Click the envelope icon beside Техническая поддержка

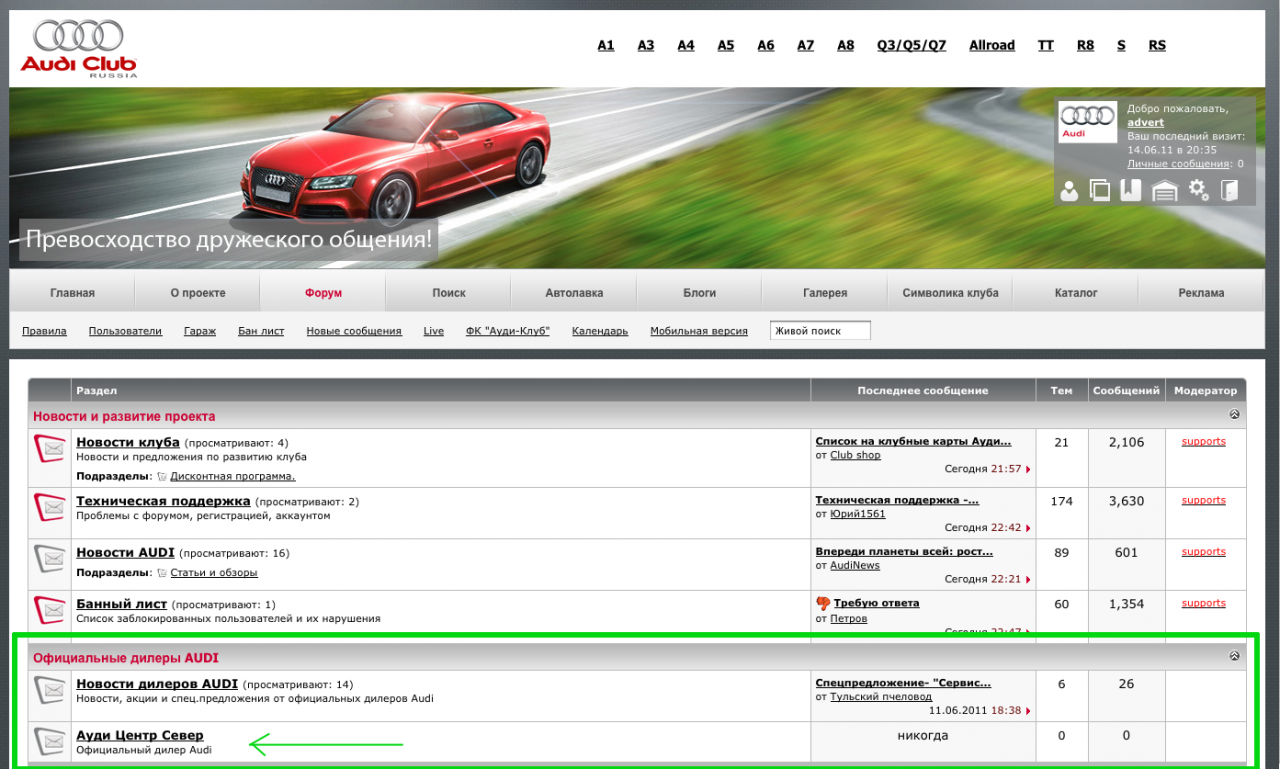(x=50, y=508)
